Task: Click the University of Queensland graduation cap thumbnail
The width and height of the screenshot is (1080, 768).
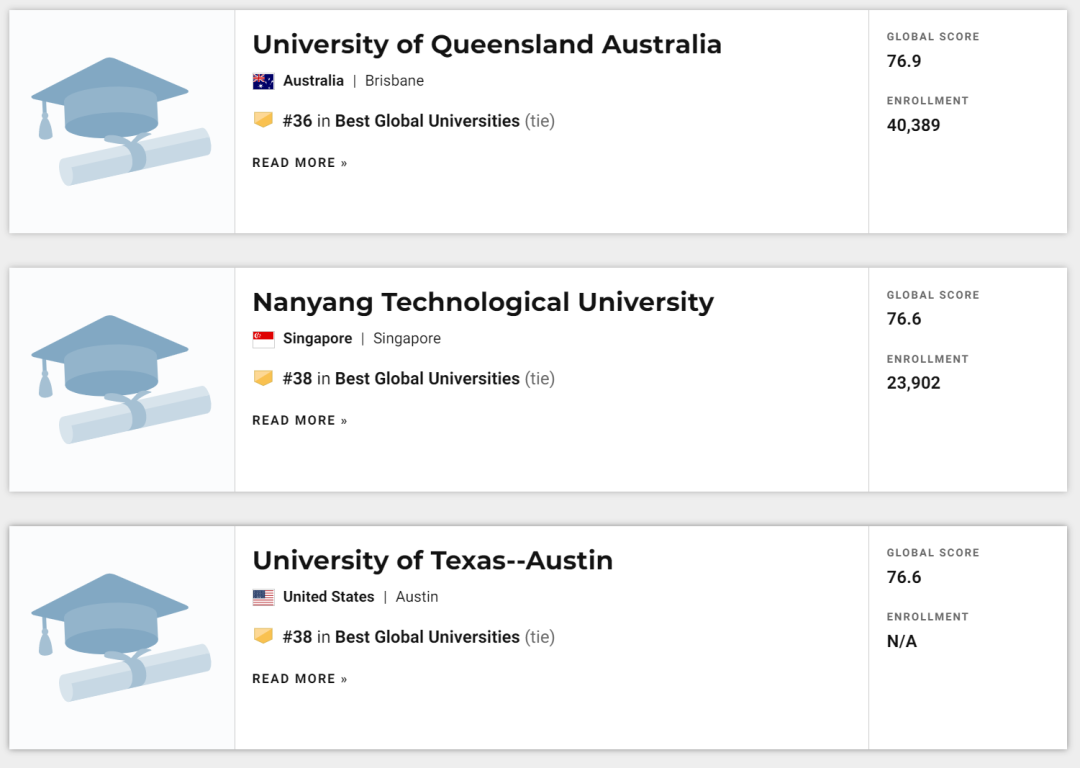Action: click(x=121, y=121)
